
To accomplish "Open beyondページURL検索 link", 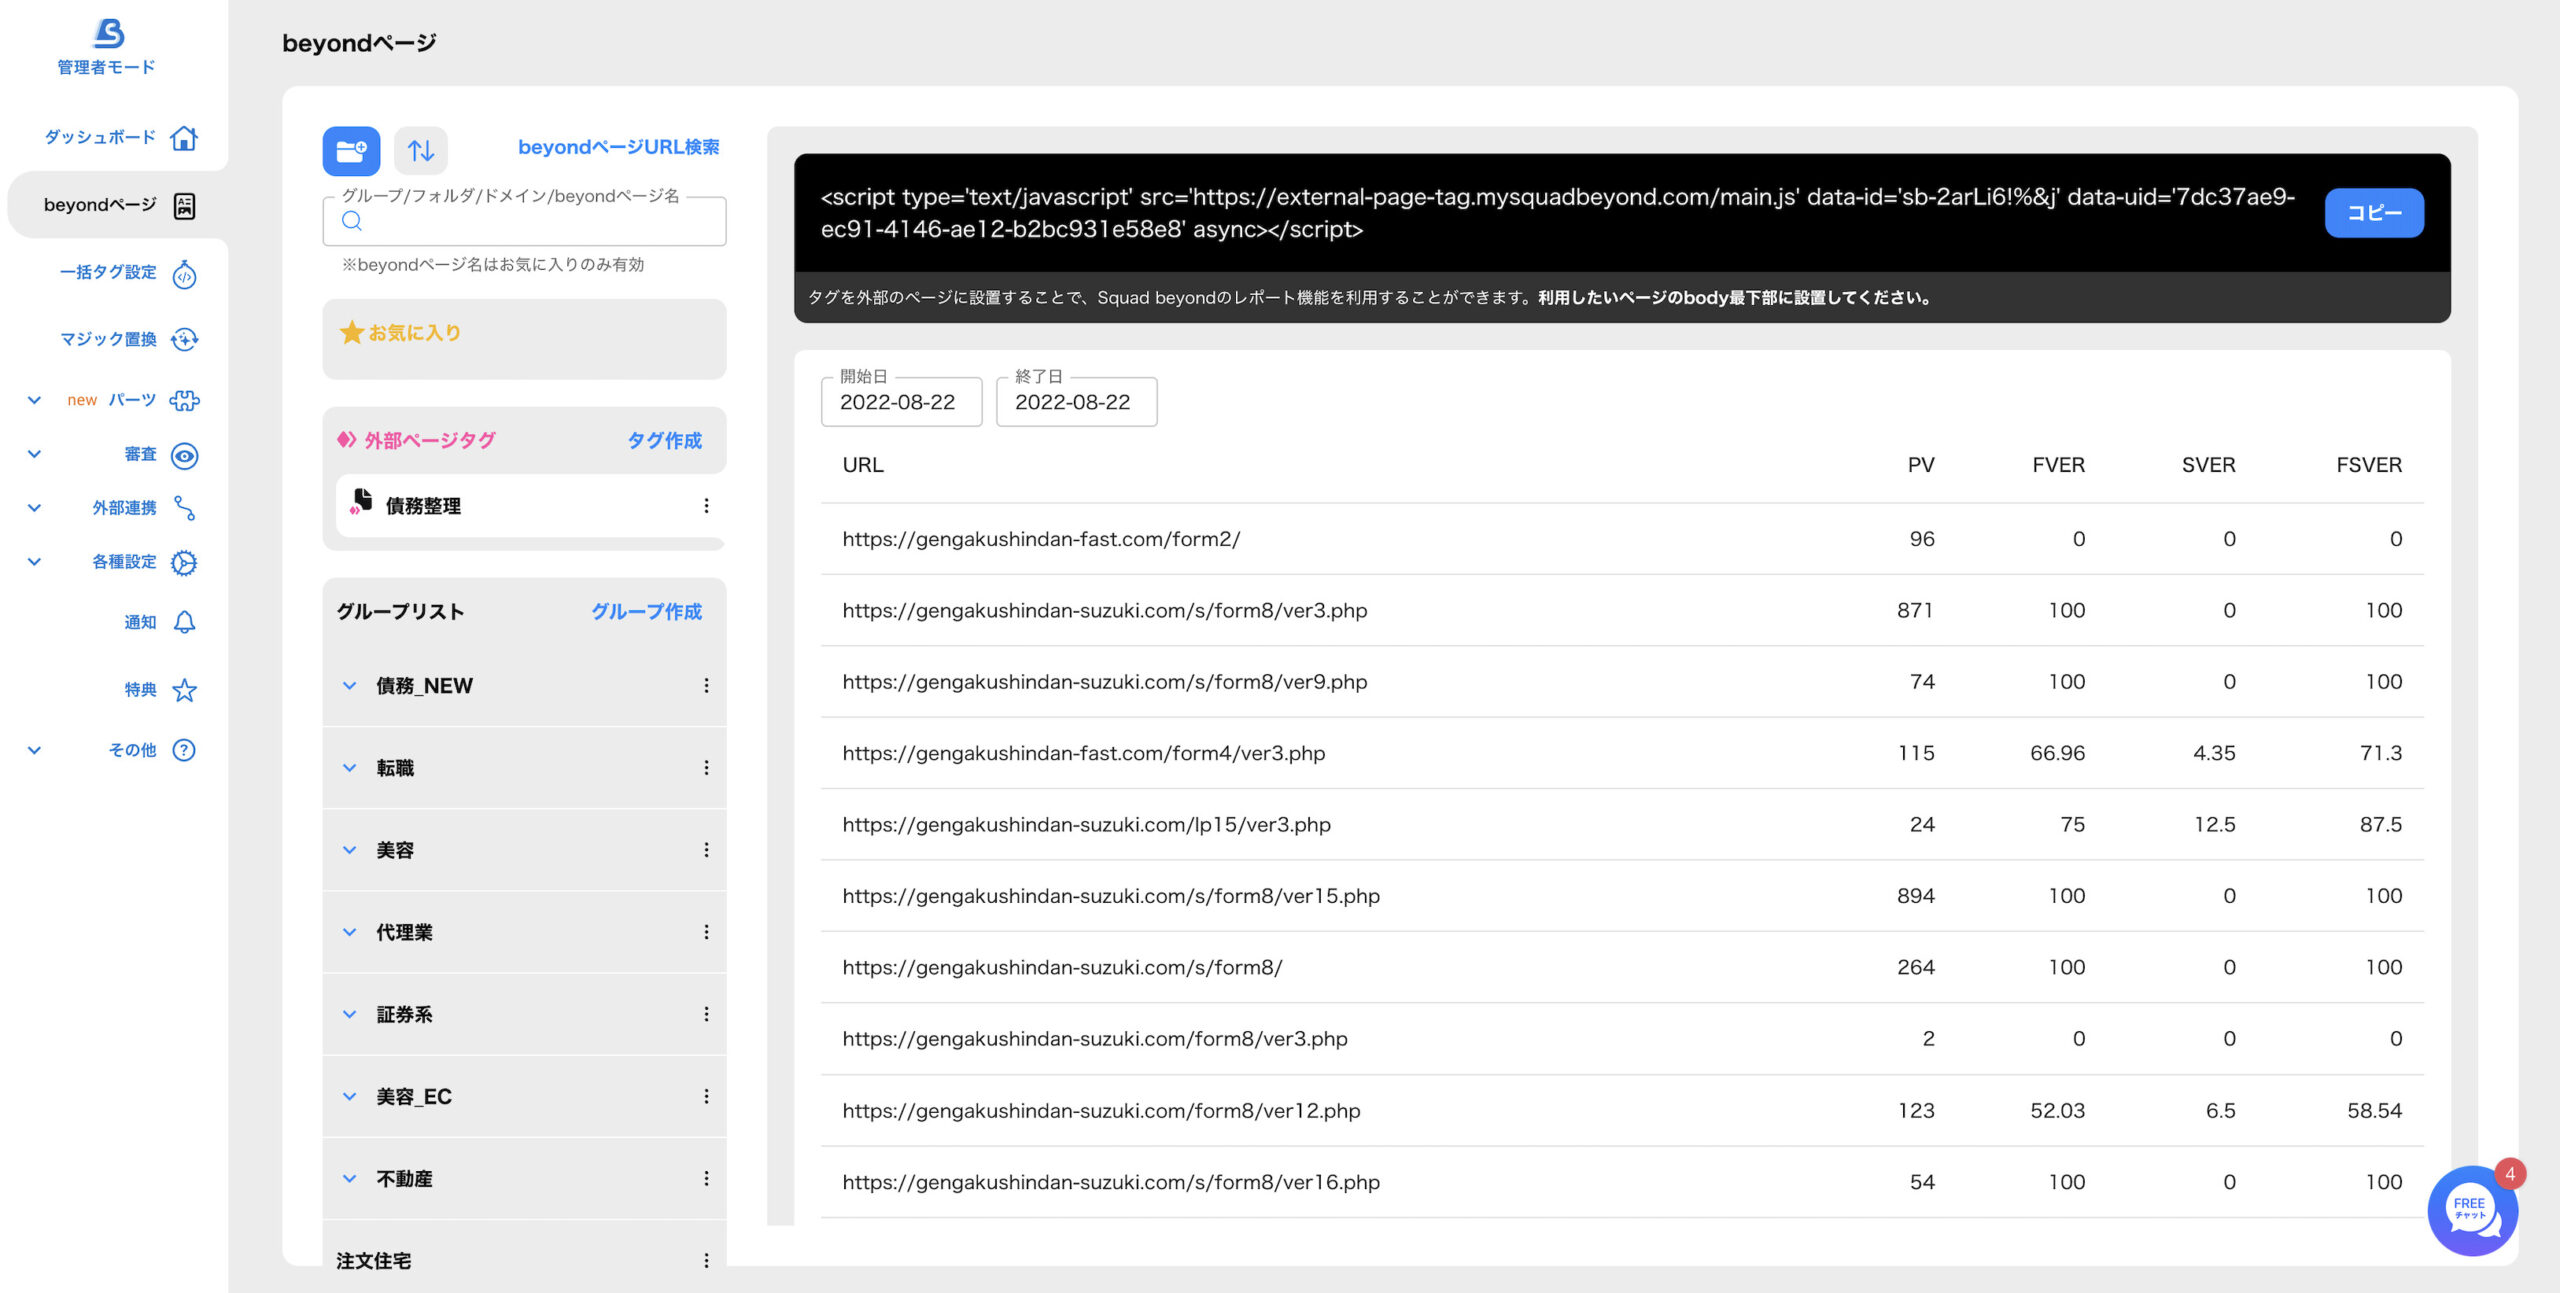I will (x=618, y=147).
